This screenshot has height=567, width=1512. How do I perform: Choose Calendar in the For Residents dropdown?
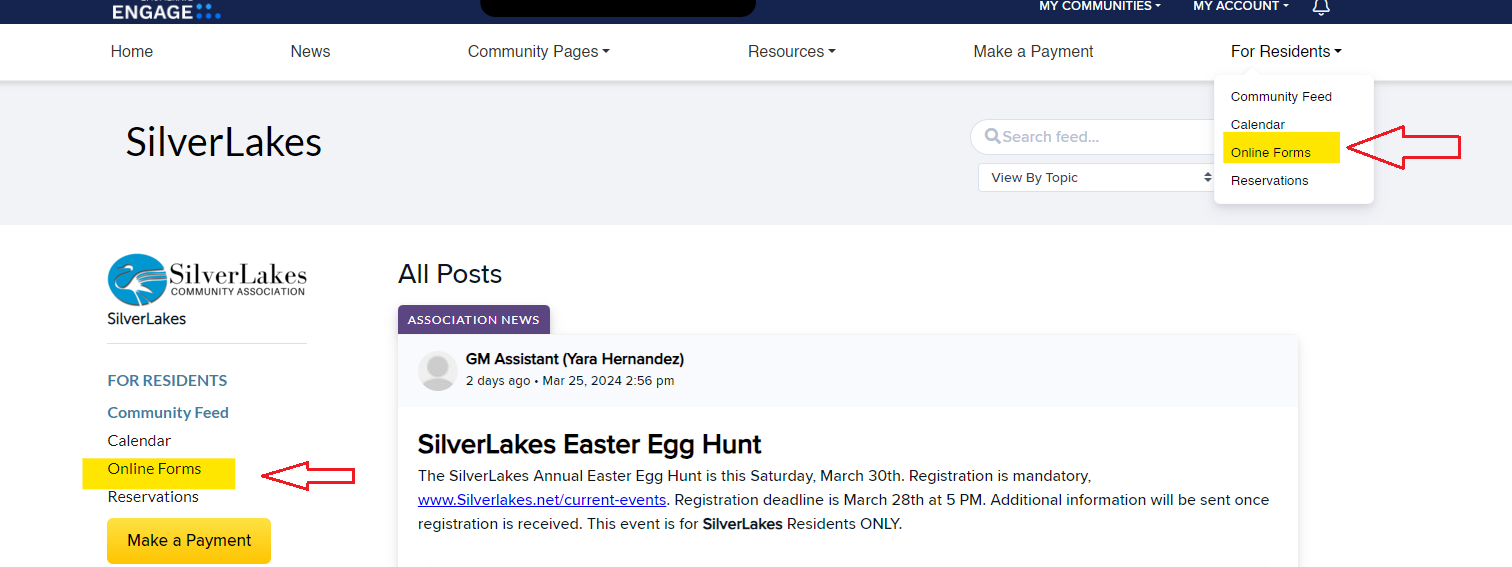pos(1258,125)
